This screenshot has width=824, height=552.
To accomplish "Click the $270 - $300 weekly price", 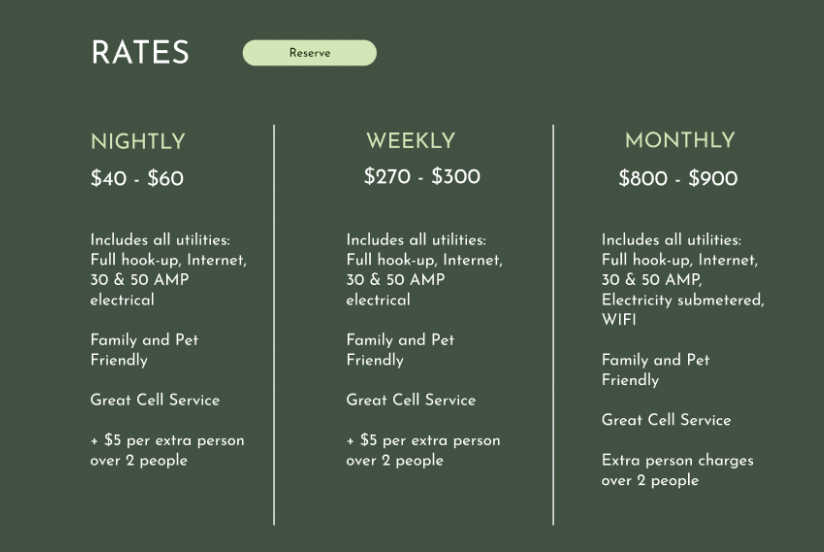I will 422,177.
